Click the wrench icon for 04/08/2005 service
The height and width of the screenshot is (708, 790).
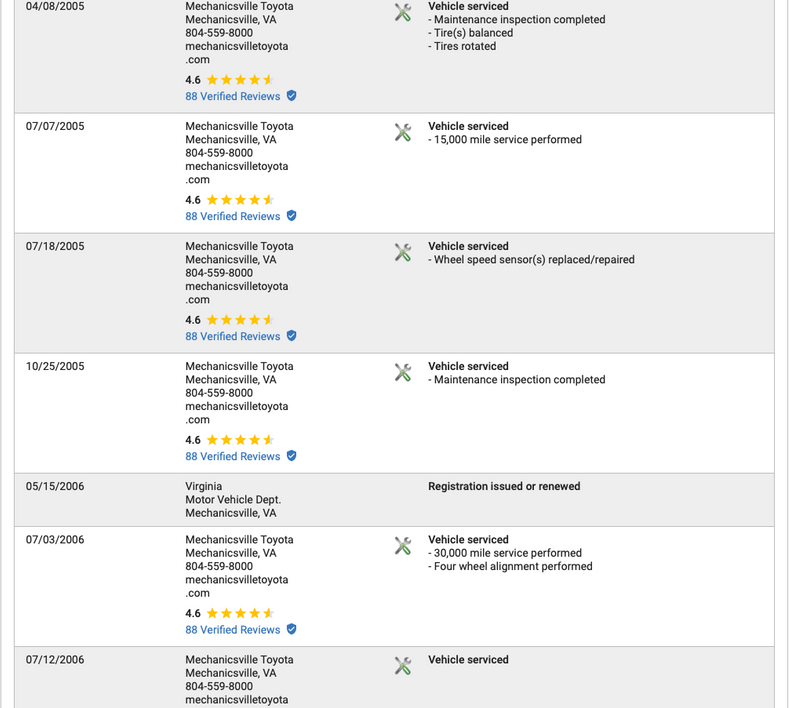(403, 12)
